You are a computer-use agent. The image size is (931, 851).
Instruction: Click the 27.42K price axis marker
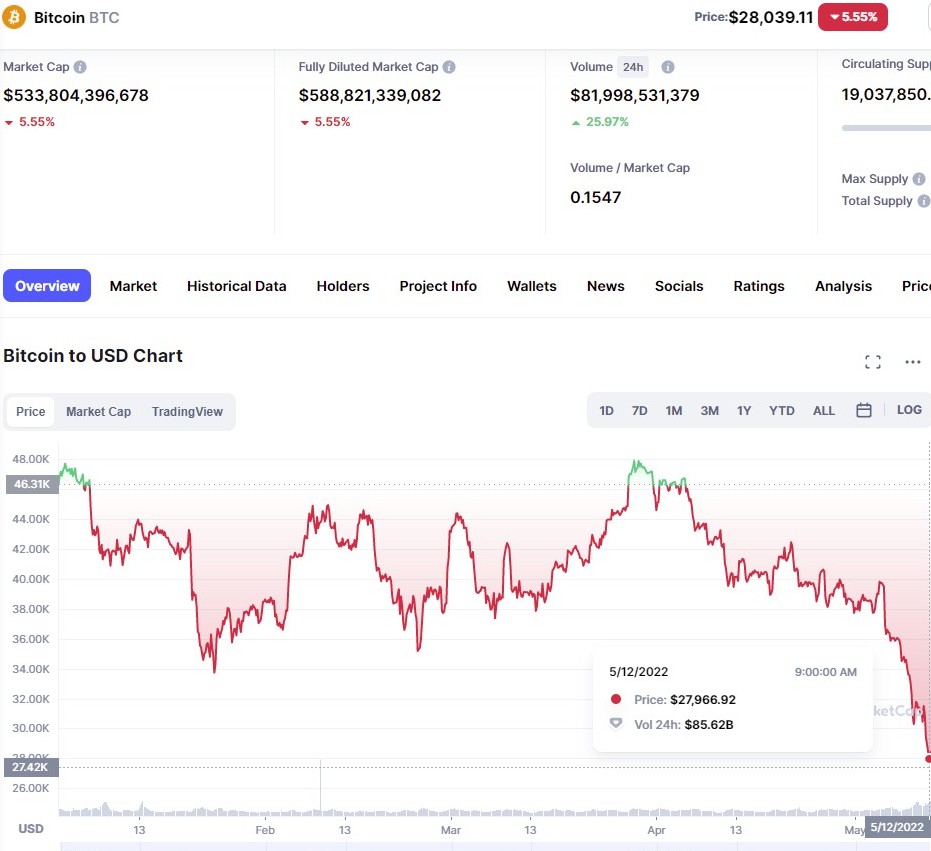(31, 767)
